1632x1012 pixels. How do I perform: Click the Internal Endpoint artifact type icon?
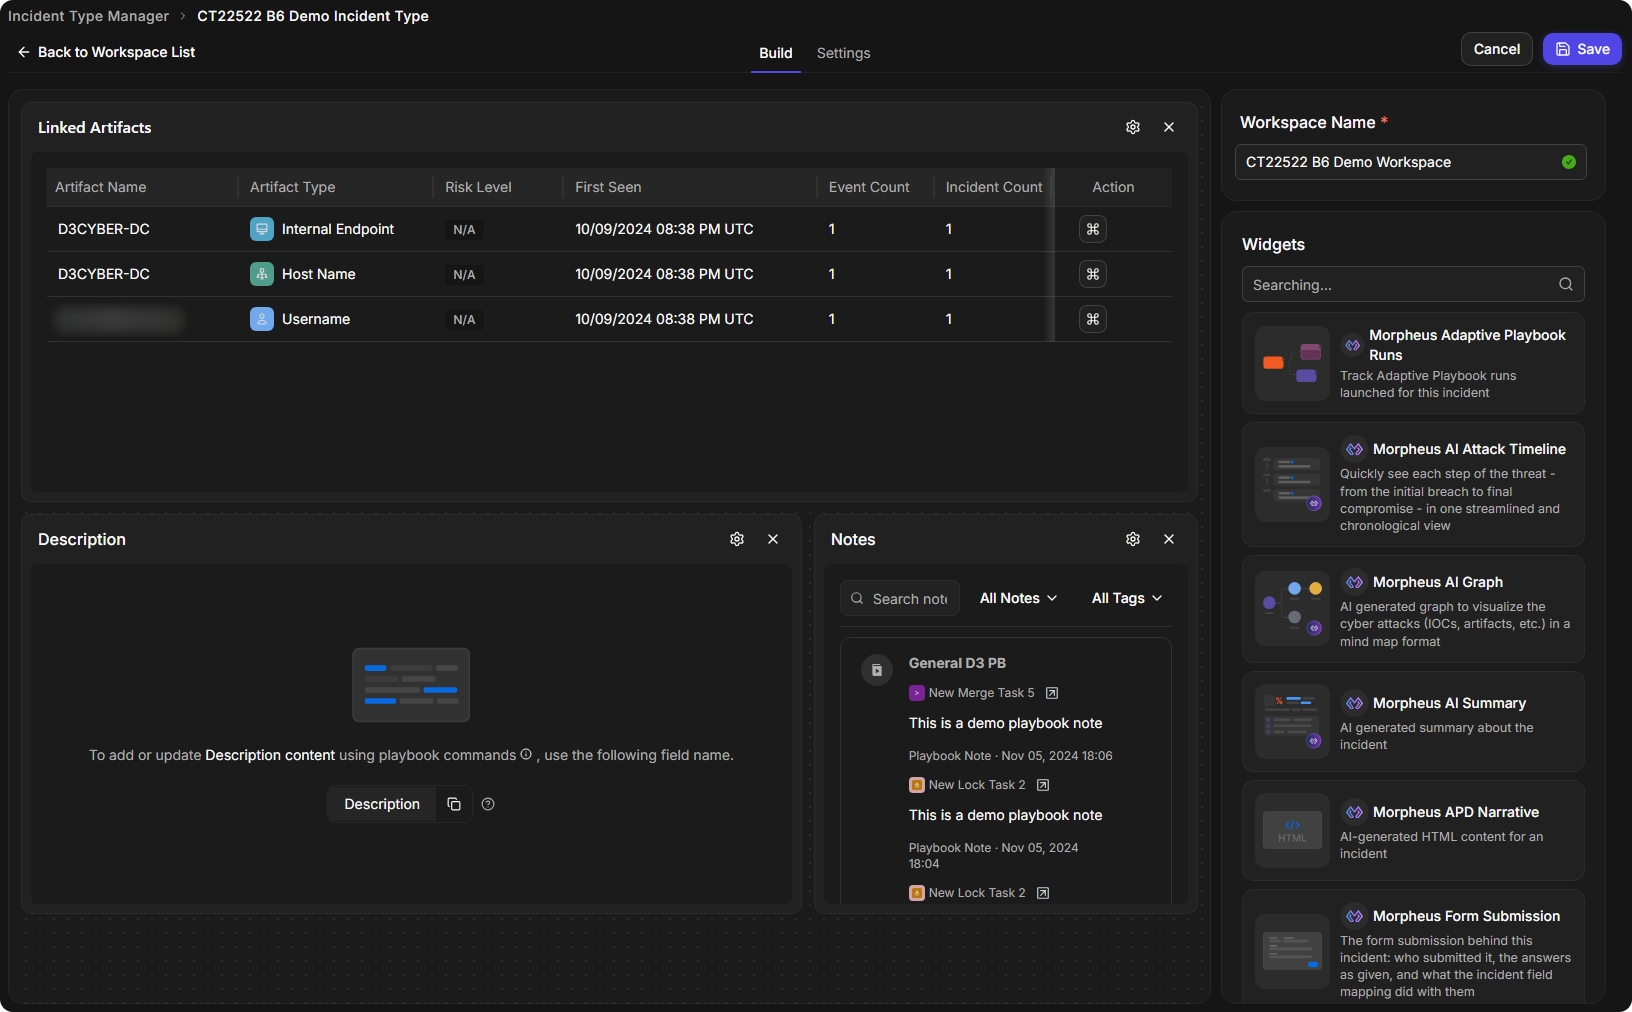[x=262, y=229]
